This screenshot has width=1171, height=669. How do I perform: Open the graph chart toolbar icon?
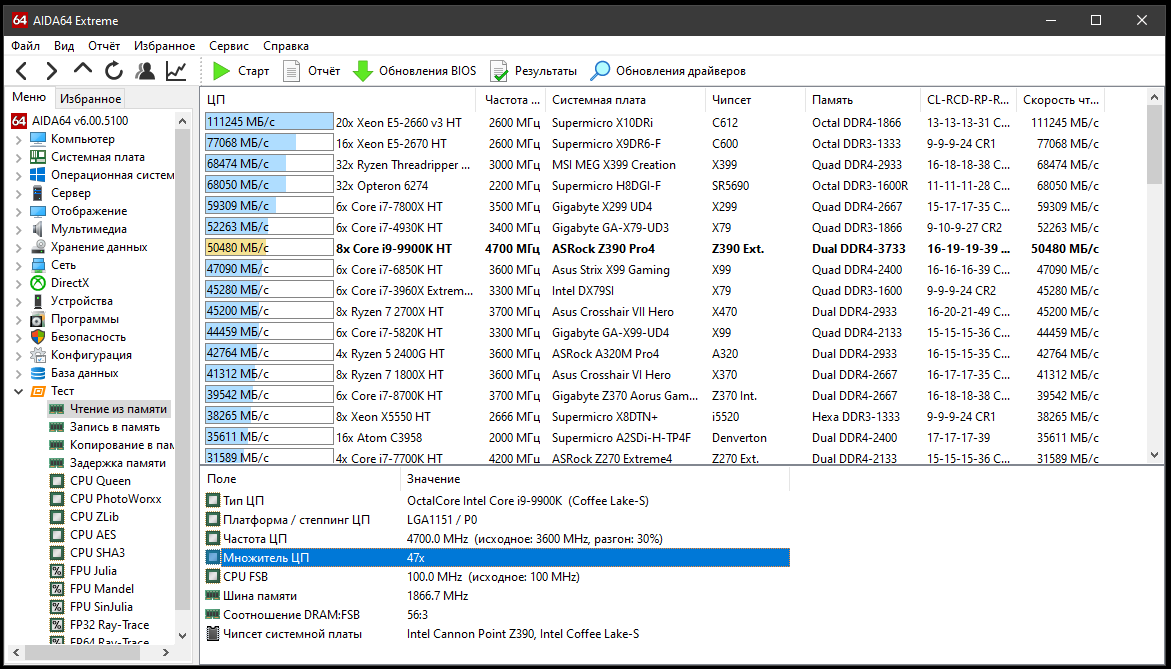[176, 71]
